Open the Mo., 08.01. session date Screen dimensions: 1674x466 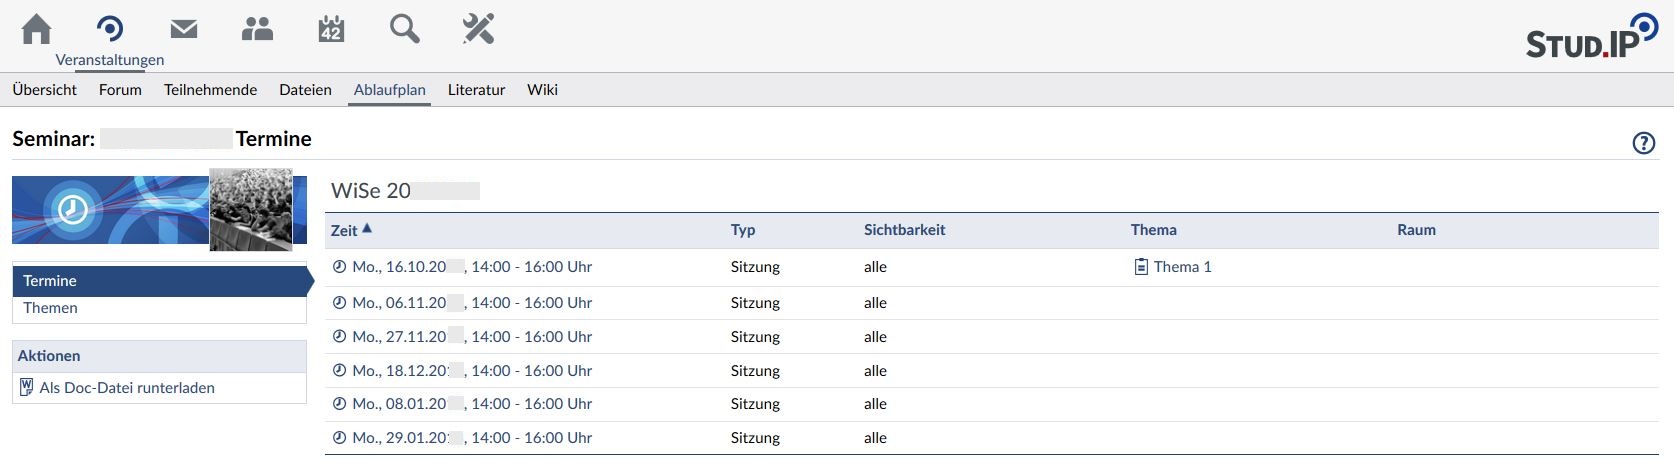471,404
